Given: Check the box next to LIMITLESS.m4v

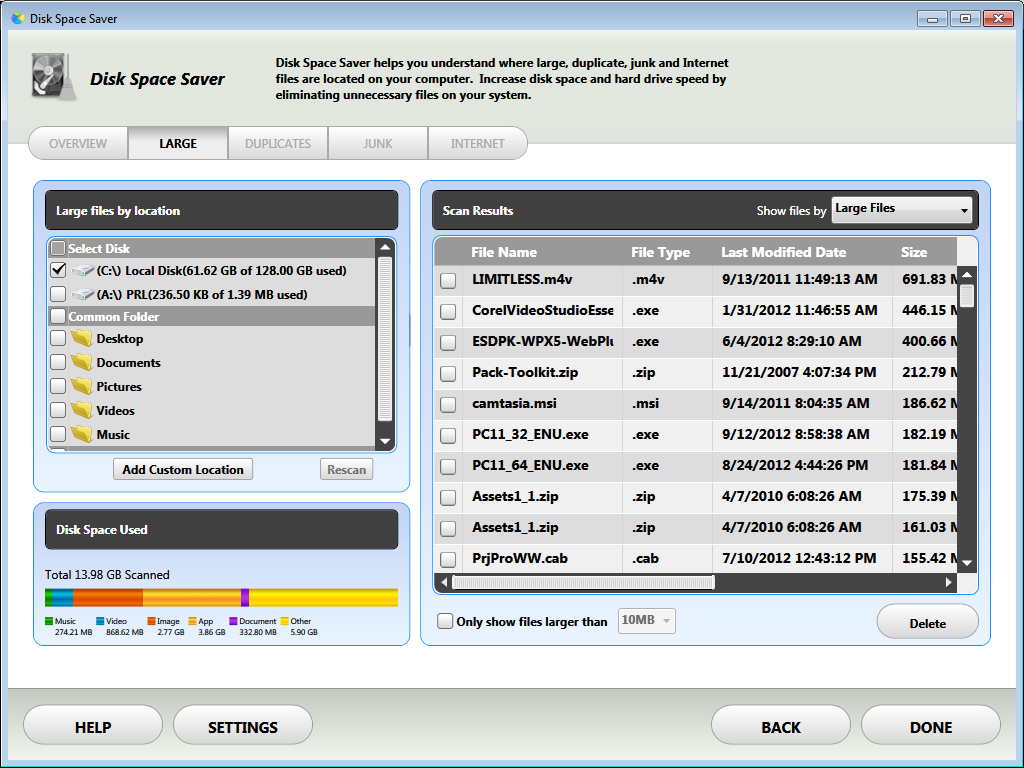Looking at the screenshot, I should point(448,281).
